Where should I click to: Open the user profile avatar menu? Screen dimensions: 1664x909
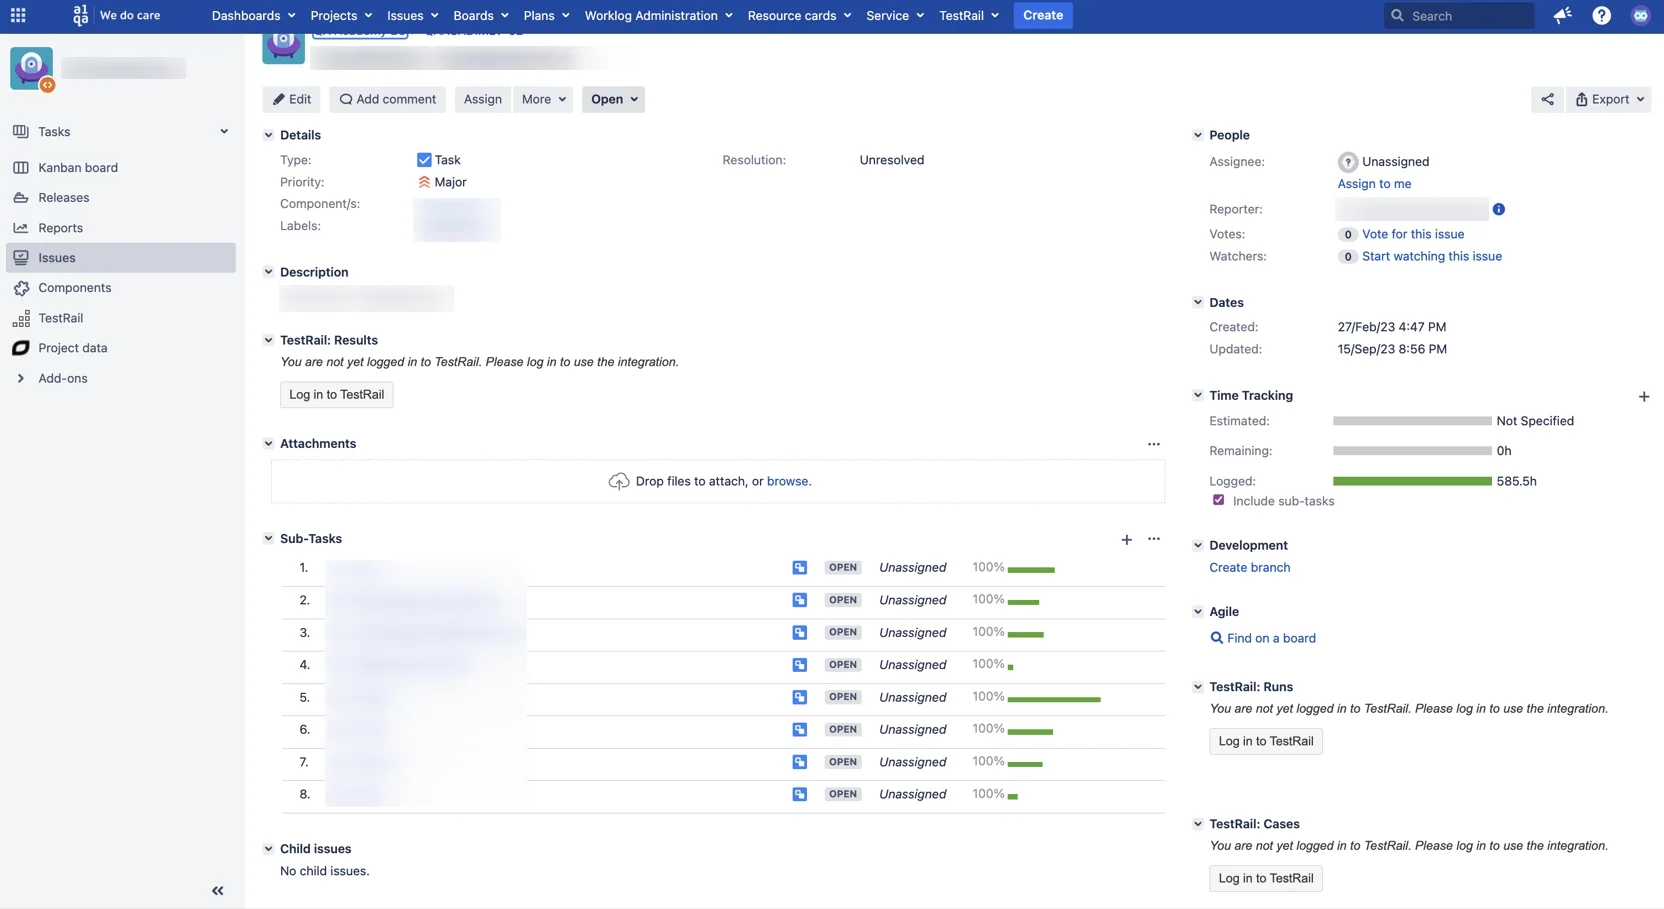coord(1640,15)
